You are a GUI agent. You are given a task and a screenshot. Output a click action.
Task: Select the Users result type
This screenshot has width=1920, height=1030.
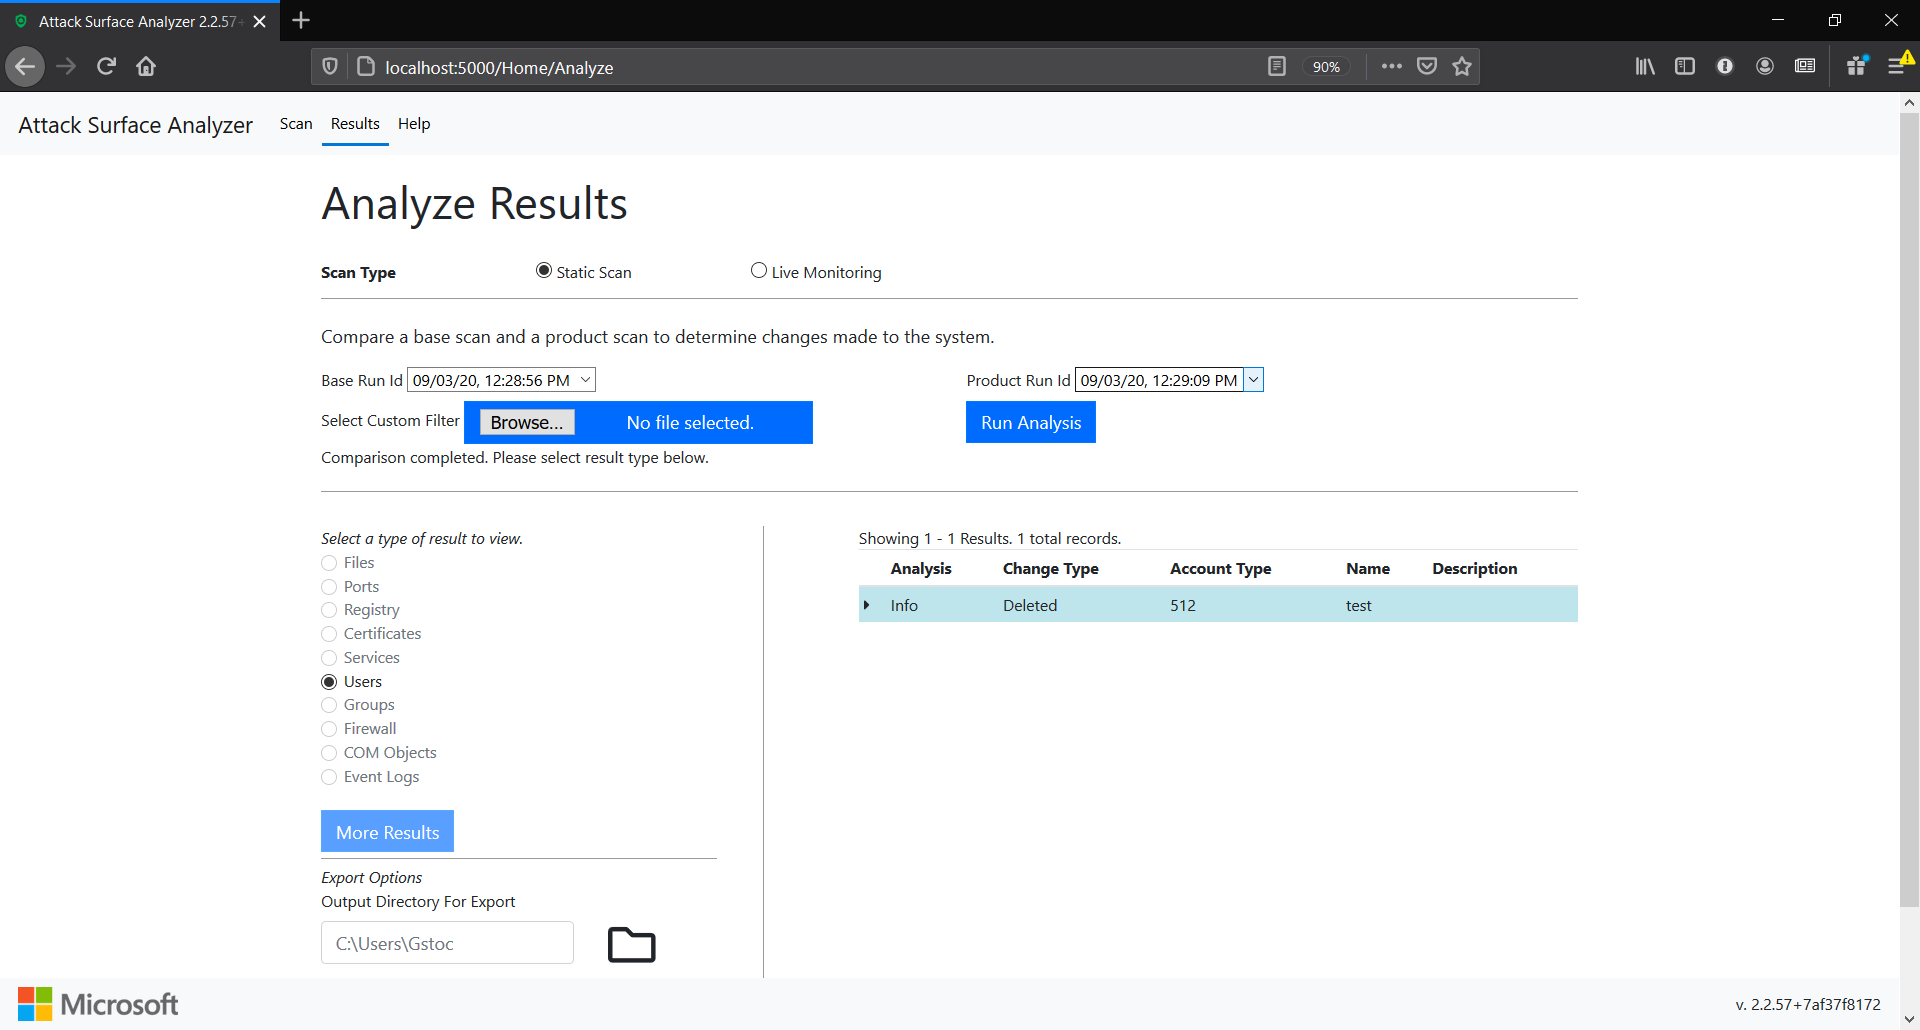pyautogui.click(x=329, y=682)
